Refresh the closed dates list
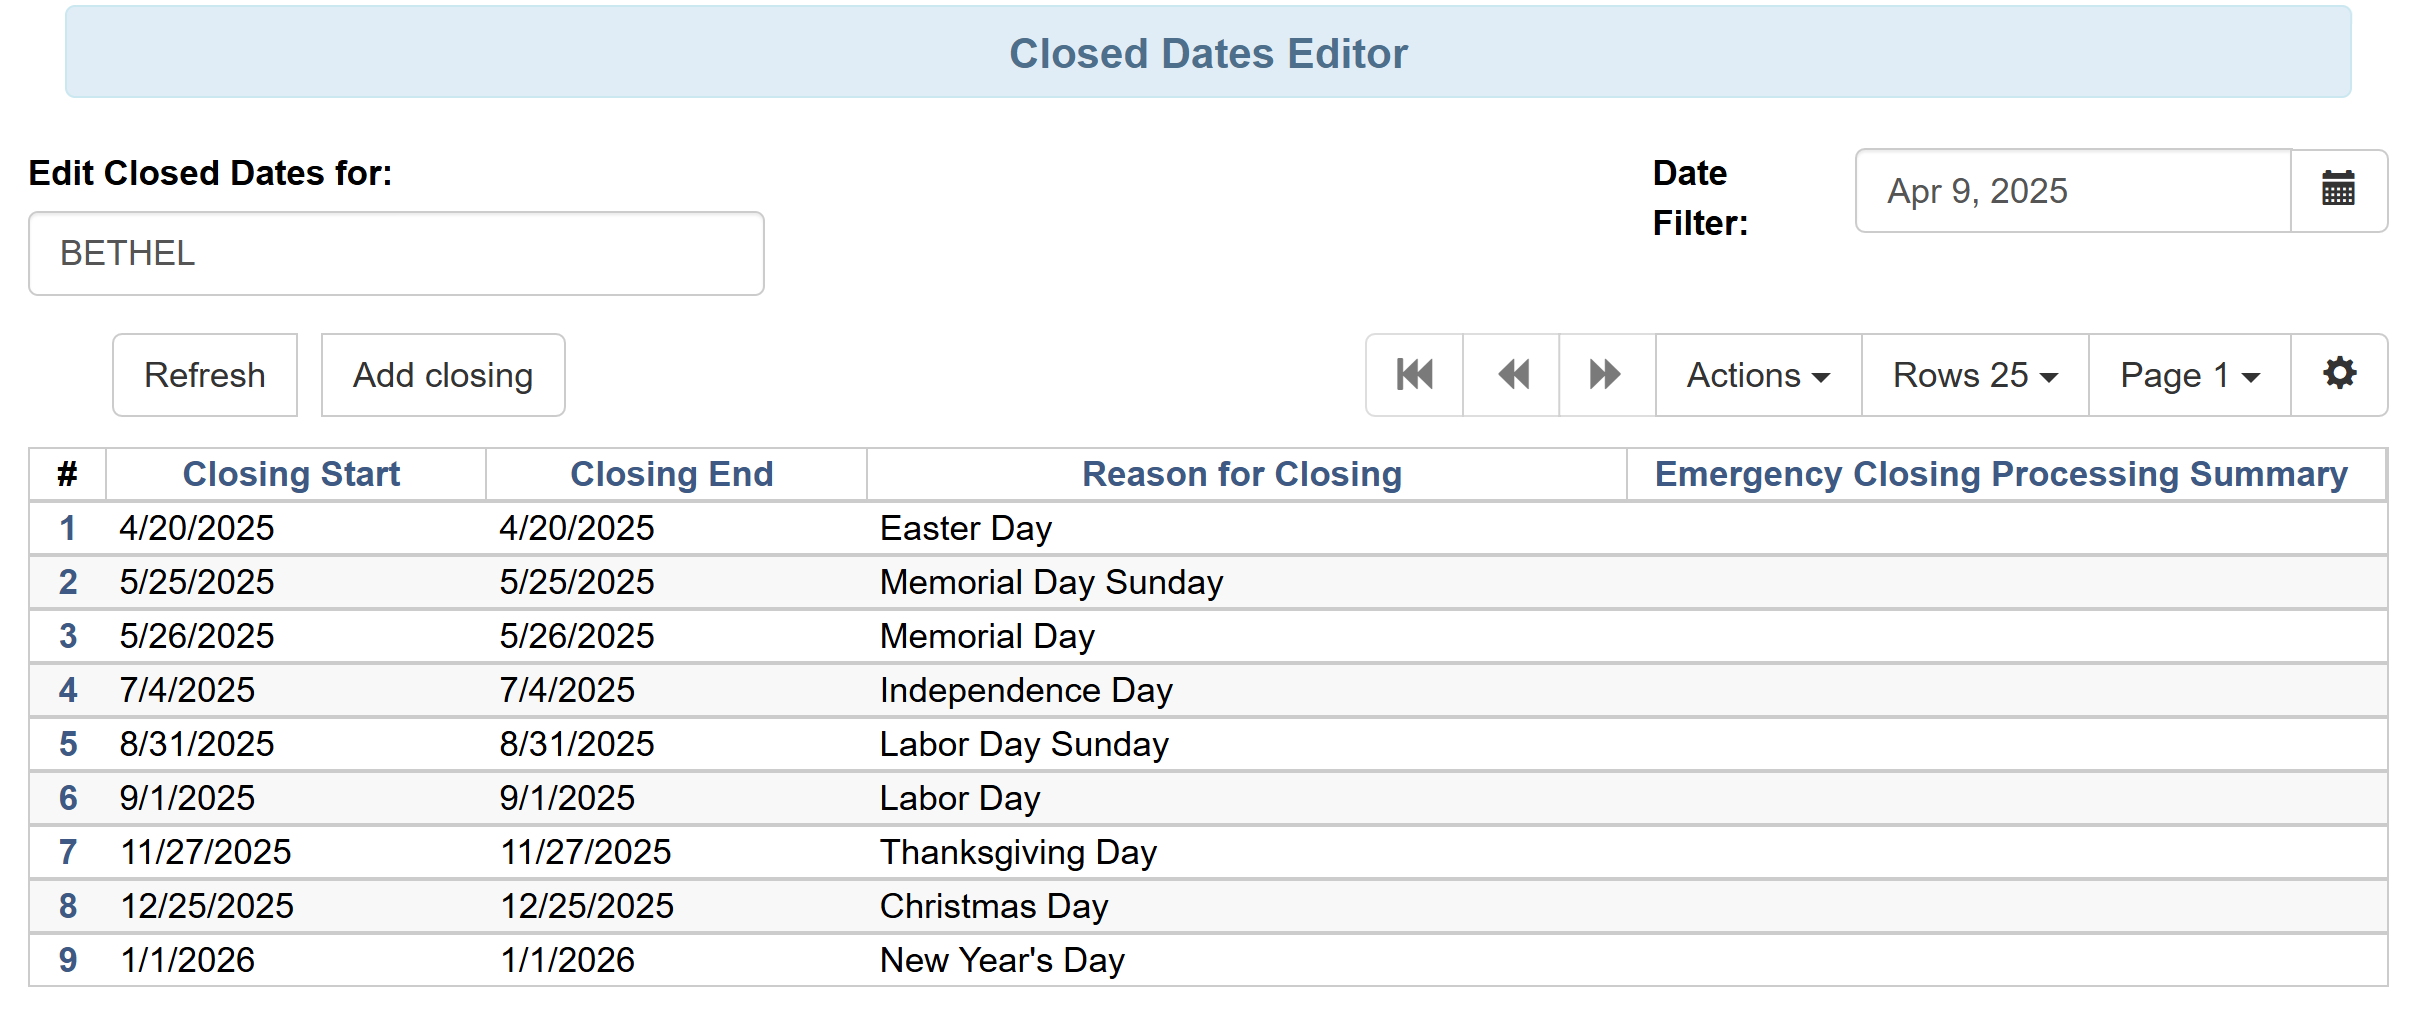Screen dimensions: 2413x1017 pos(204,374)
